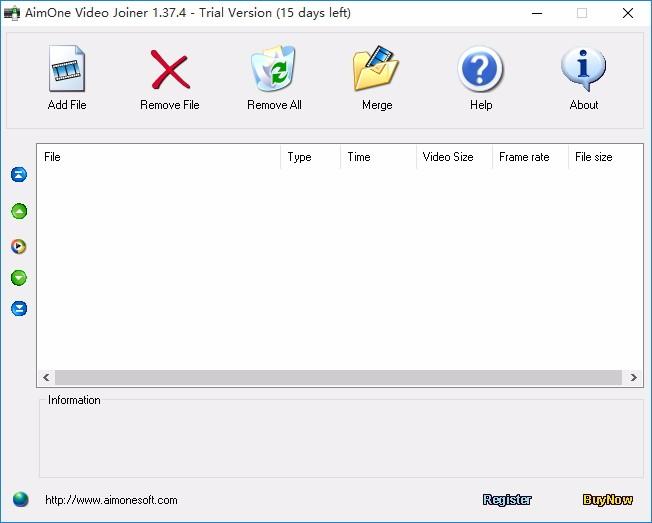This screenshot has width=652, height=523.
Task: Click the globe icon beside website URL
Action: [20, 499]
